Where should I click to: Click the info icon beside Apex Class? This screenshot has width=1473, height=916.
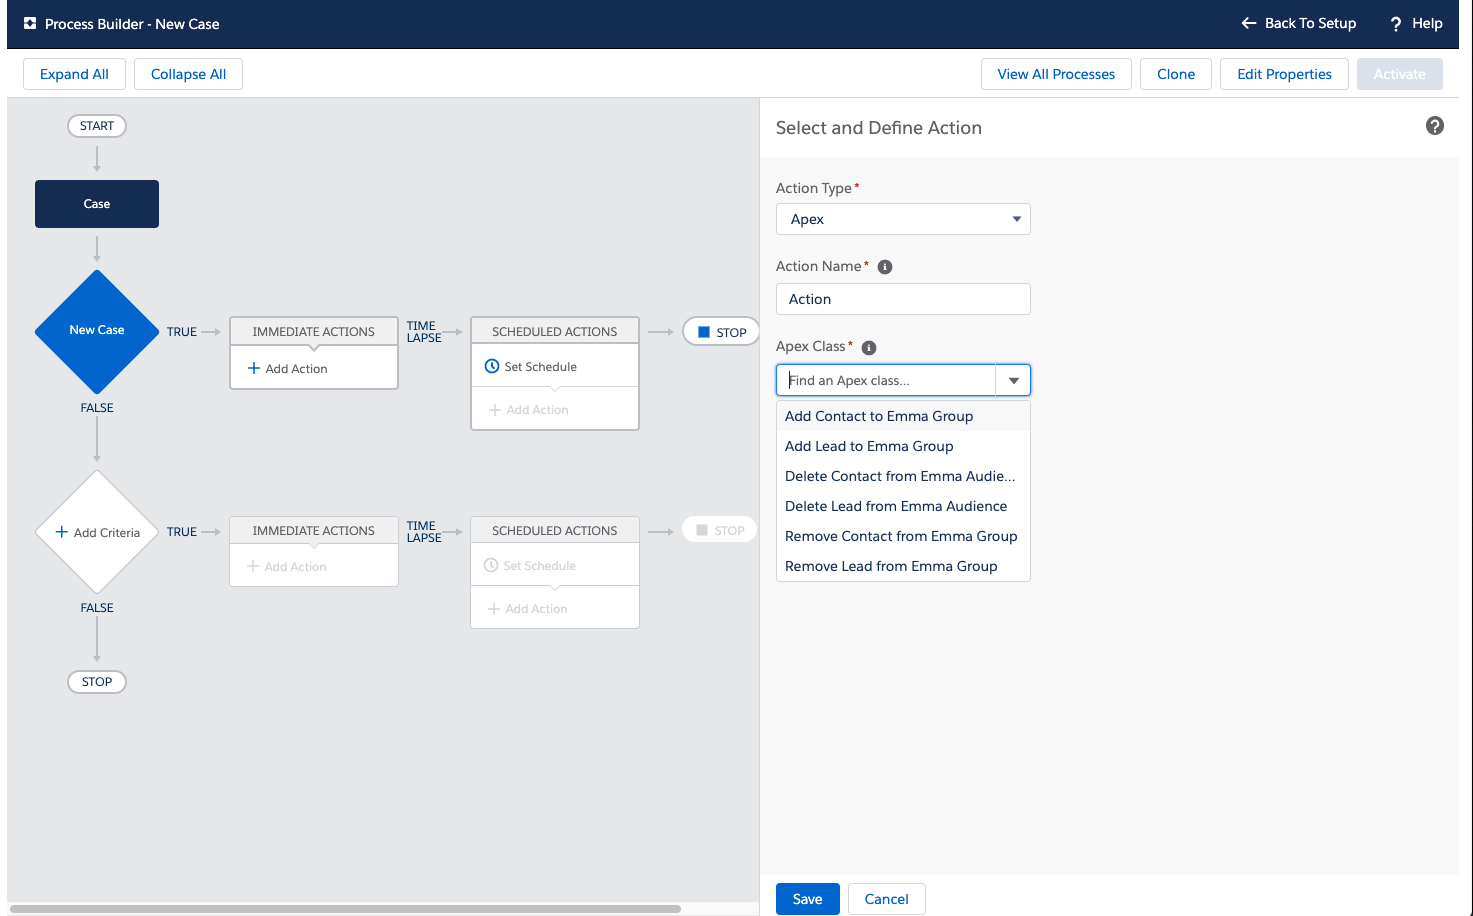click(x=868, y=347)
